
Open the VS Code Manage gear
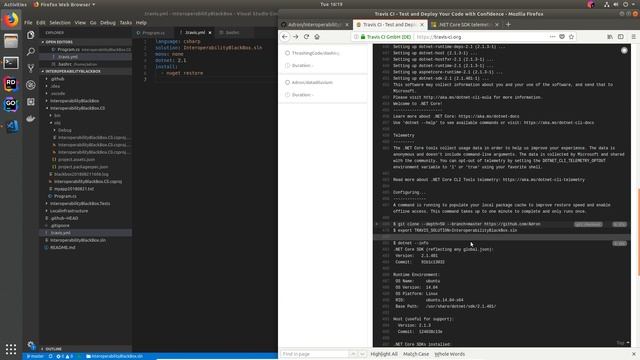[x=31, y=345]
